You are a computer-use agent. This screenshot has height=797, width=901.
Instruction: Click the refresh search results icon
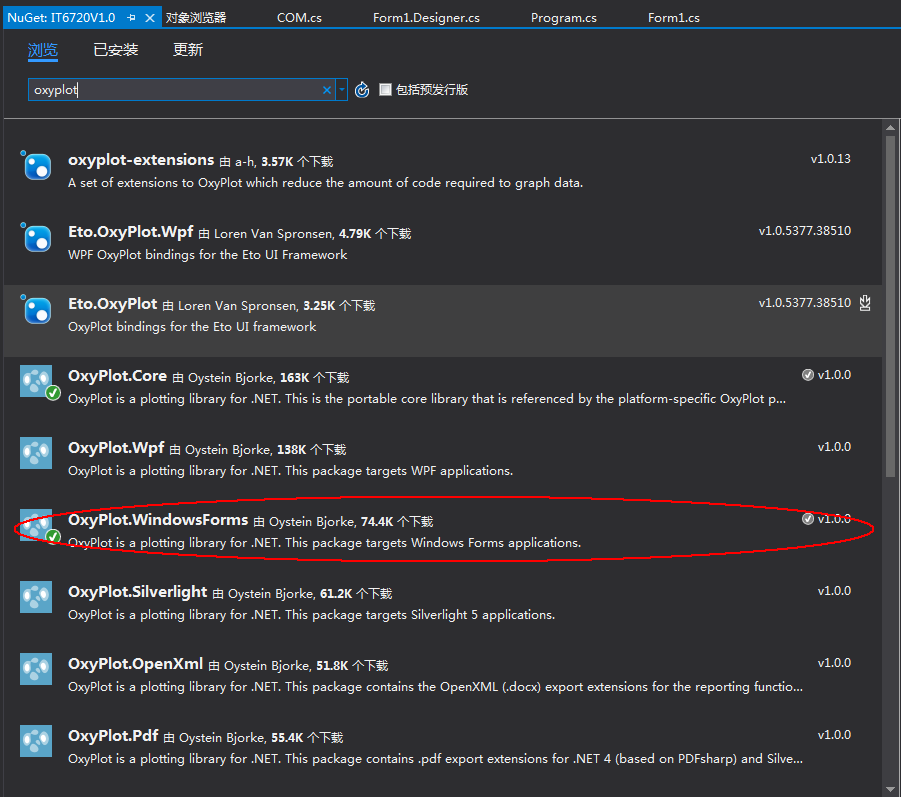(x=362, y=90)
